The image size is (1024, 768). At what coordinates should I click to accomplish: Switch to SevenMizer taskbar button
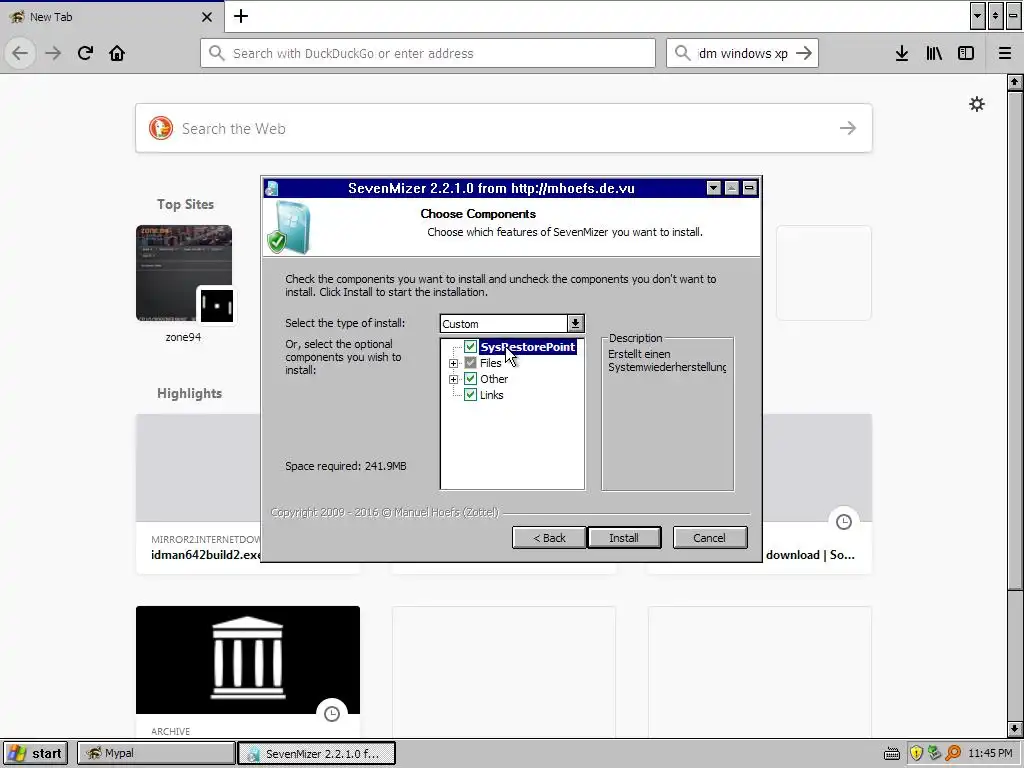316,753
